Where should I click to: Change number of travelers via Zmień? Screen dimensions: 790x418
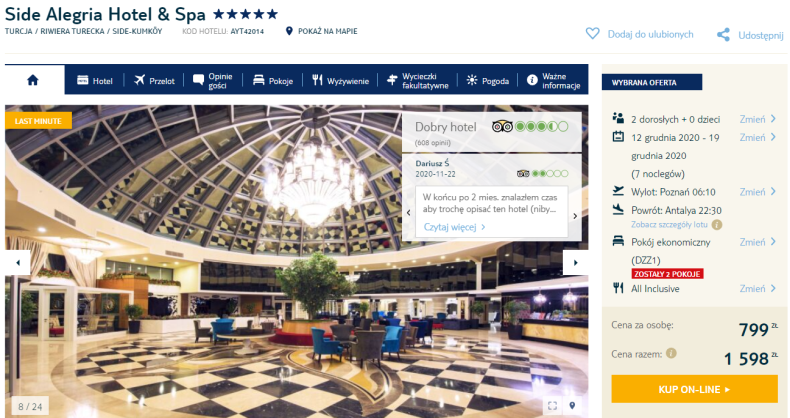pyautogui.click(x=757, y=119)
